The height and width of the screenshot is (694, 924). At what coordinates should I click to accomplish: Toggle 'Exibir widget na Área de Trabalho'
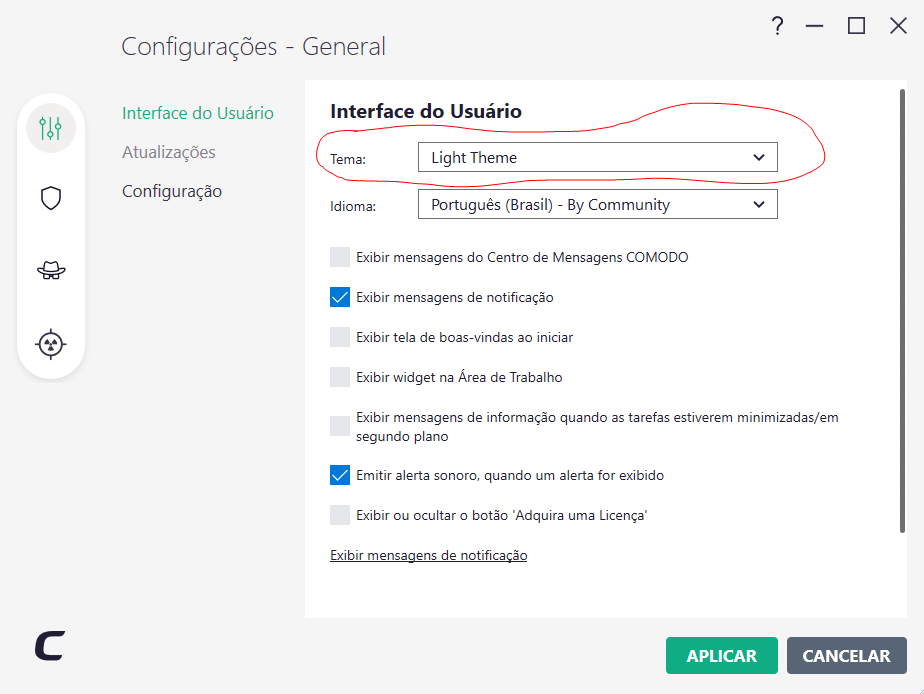(340, 377)
